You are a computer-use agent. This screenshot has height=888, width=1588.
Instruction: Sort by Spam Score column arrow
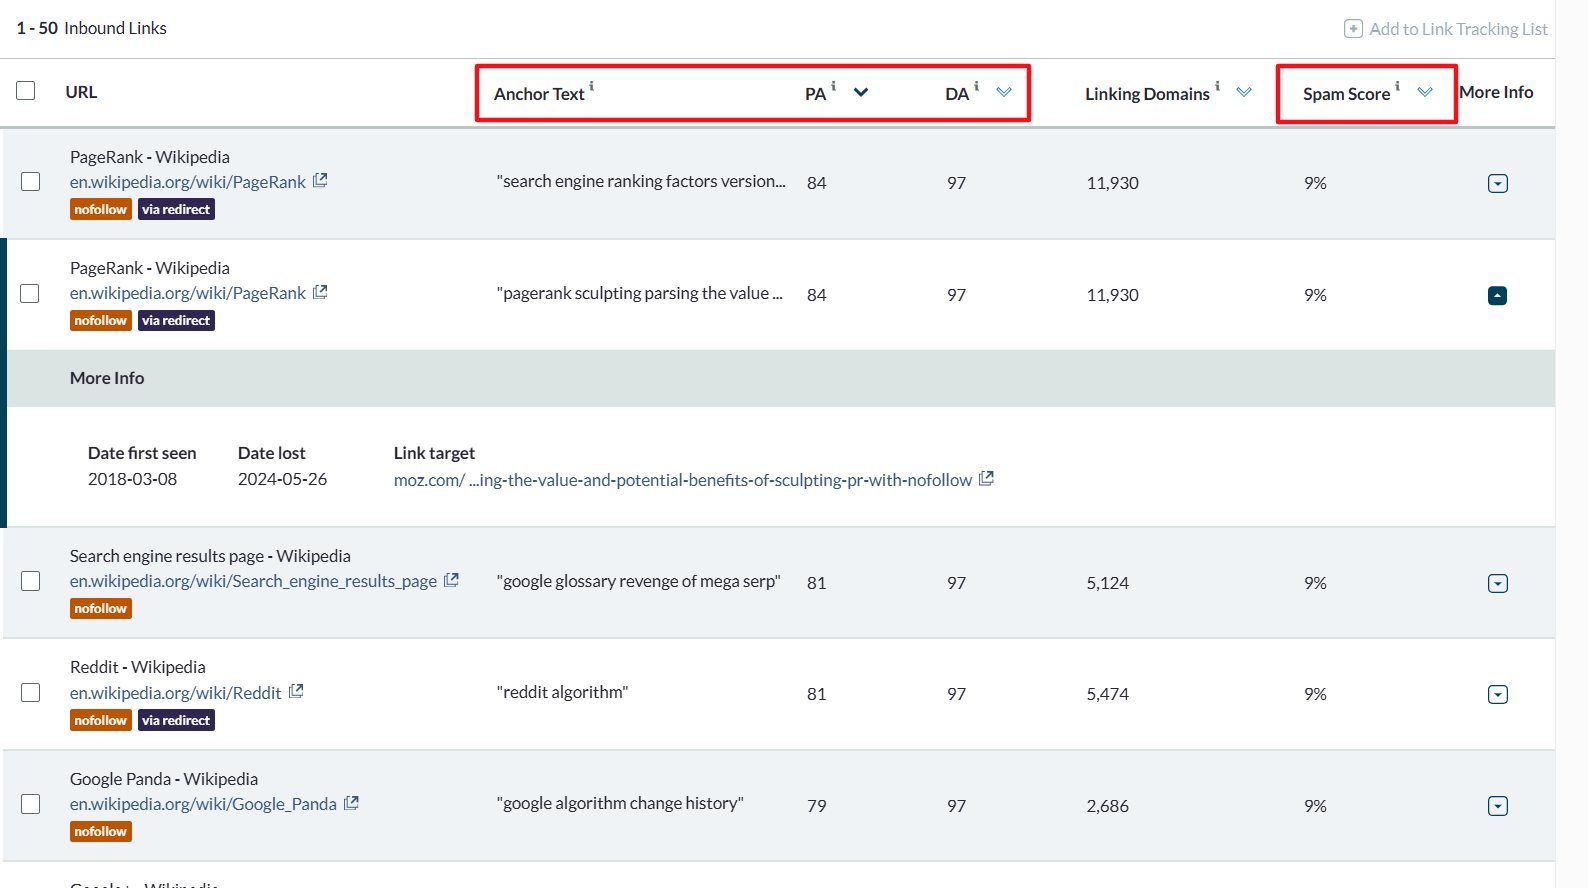pos(1425,92)
